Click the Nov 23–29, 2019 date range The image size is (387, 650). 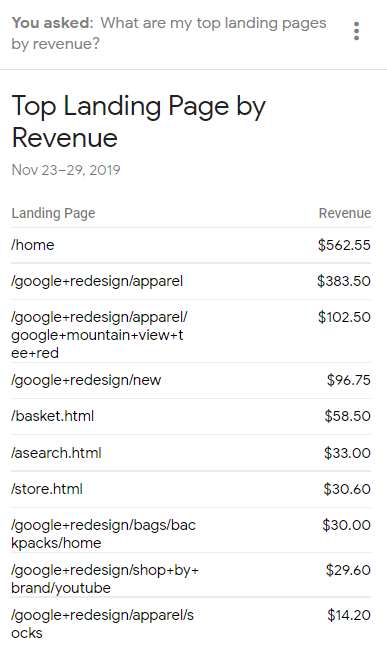[x=66, y=170]
